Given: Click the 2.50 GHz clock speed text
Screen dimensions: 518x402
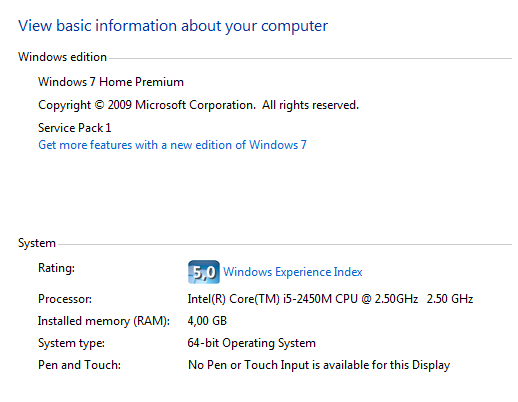Looking at the screenshot, I should click(x=450, y=299).
